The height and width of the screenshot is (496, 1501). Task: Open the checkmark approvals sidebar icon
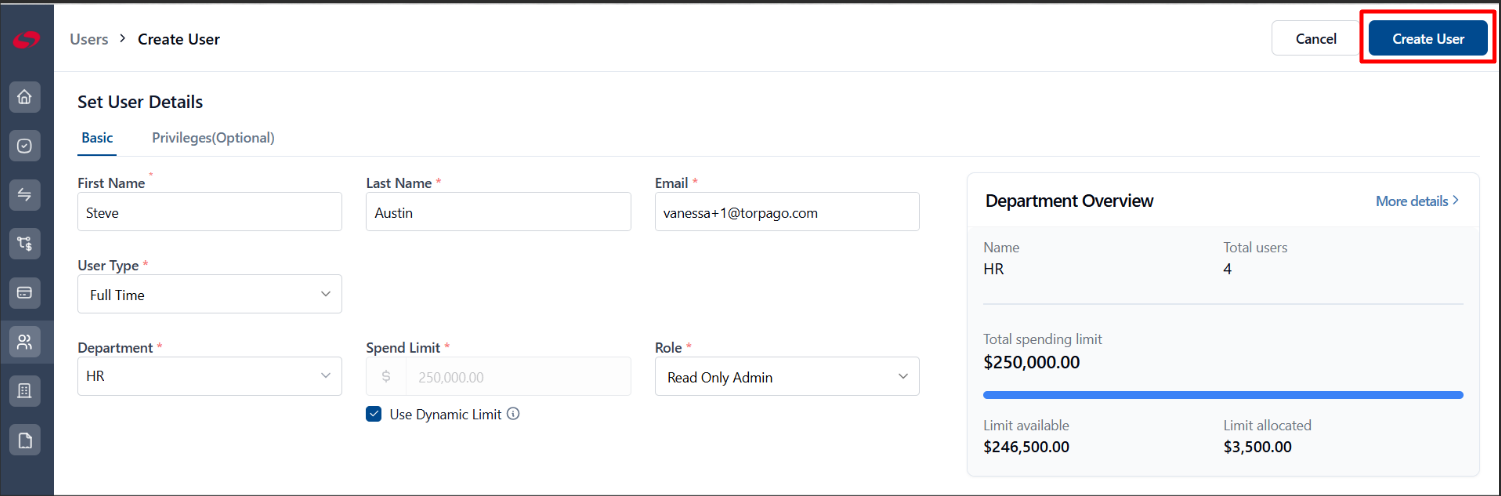(25, 146)
